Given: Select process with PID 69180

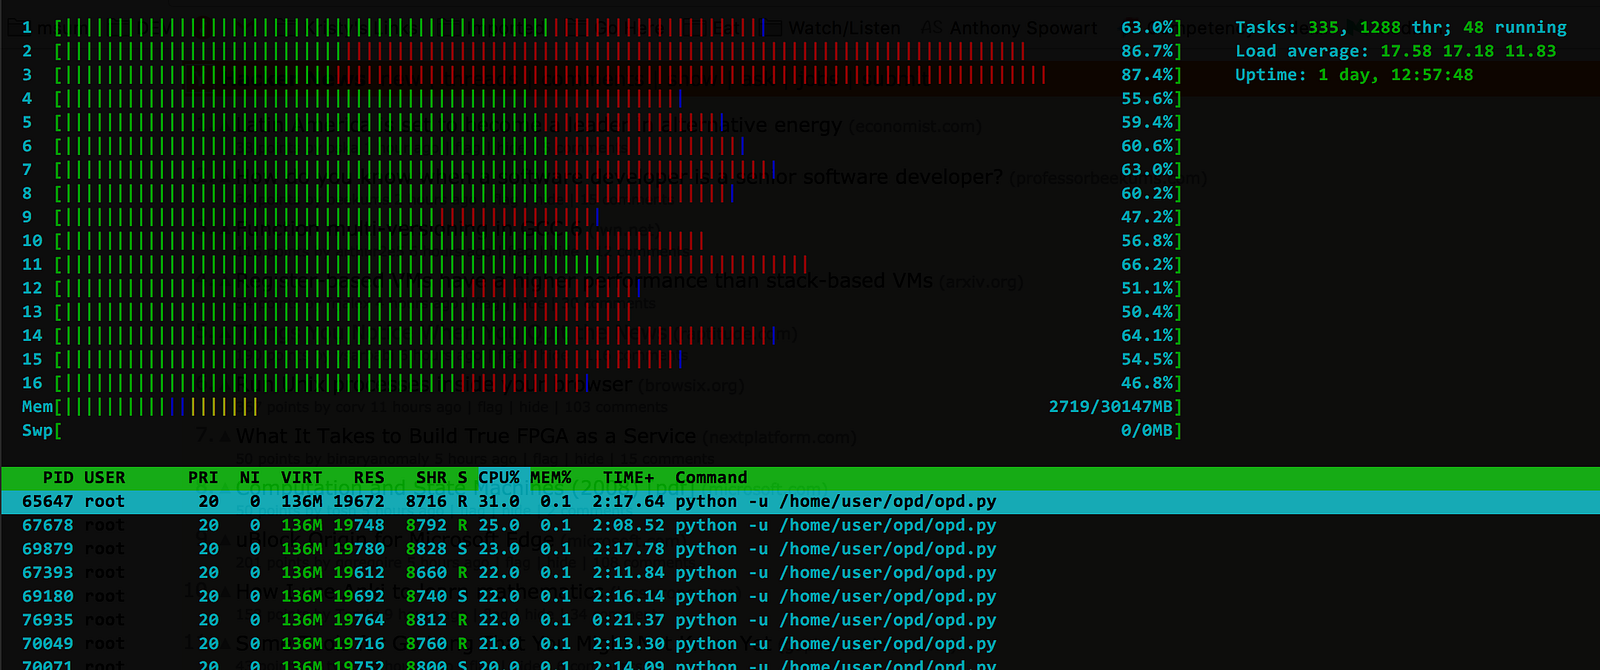Looking at the screenshot, I should coord(800,597).
